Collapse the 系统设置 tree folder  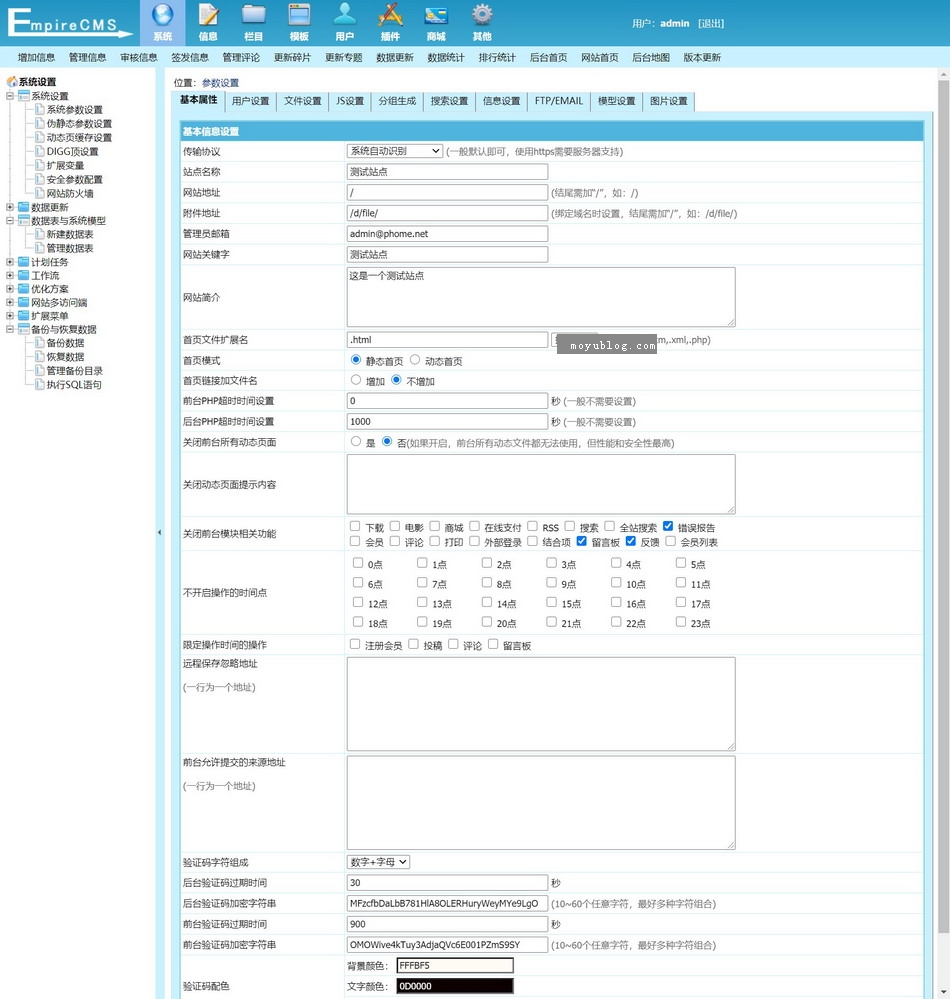click(10, 96)
